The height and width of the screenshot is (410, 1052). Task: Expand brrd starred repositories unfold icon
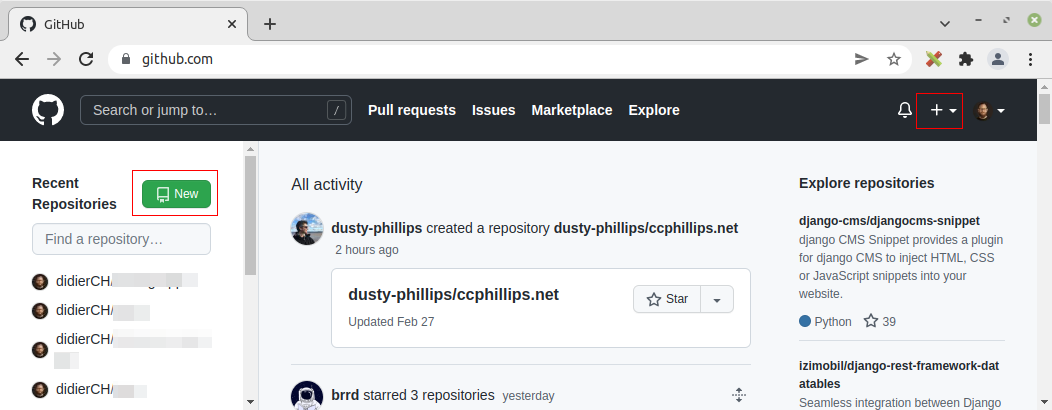pos(739,395)
